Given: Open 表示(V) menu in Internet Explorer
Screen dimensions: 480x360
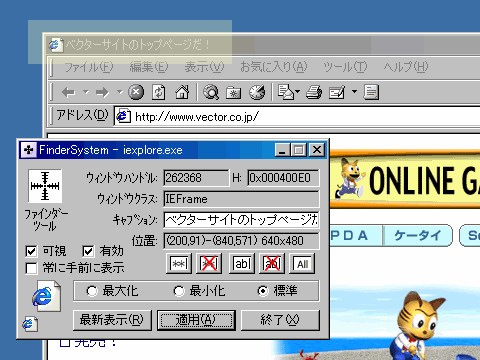Looking at the screenshot, I should pyautogui.click(x=204, y=67).
